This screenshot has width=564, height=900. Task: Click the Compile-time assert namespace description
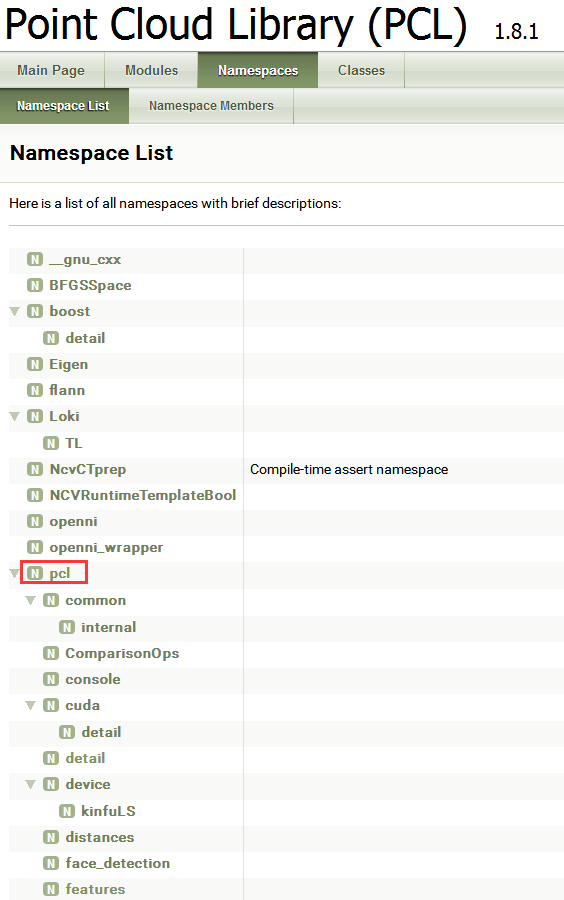(349, 470)
